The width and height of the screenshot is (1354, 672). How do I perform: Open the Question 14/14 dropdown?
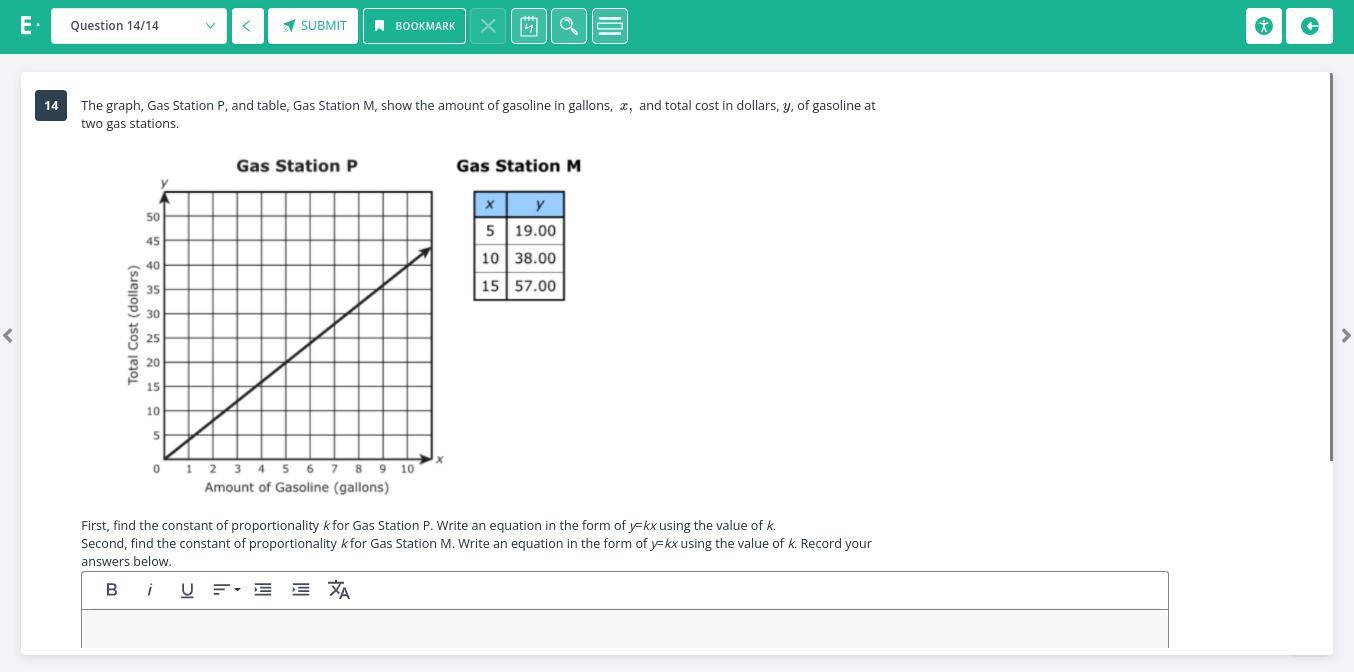[x=139, y=25]
